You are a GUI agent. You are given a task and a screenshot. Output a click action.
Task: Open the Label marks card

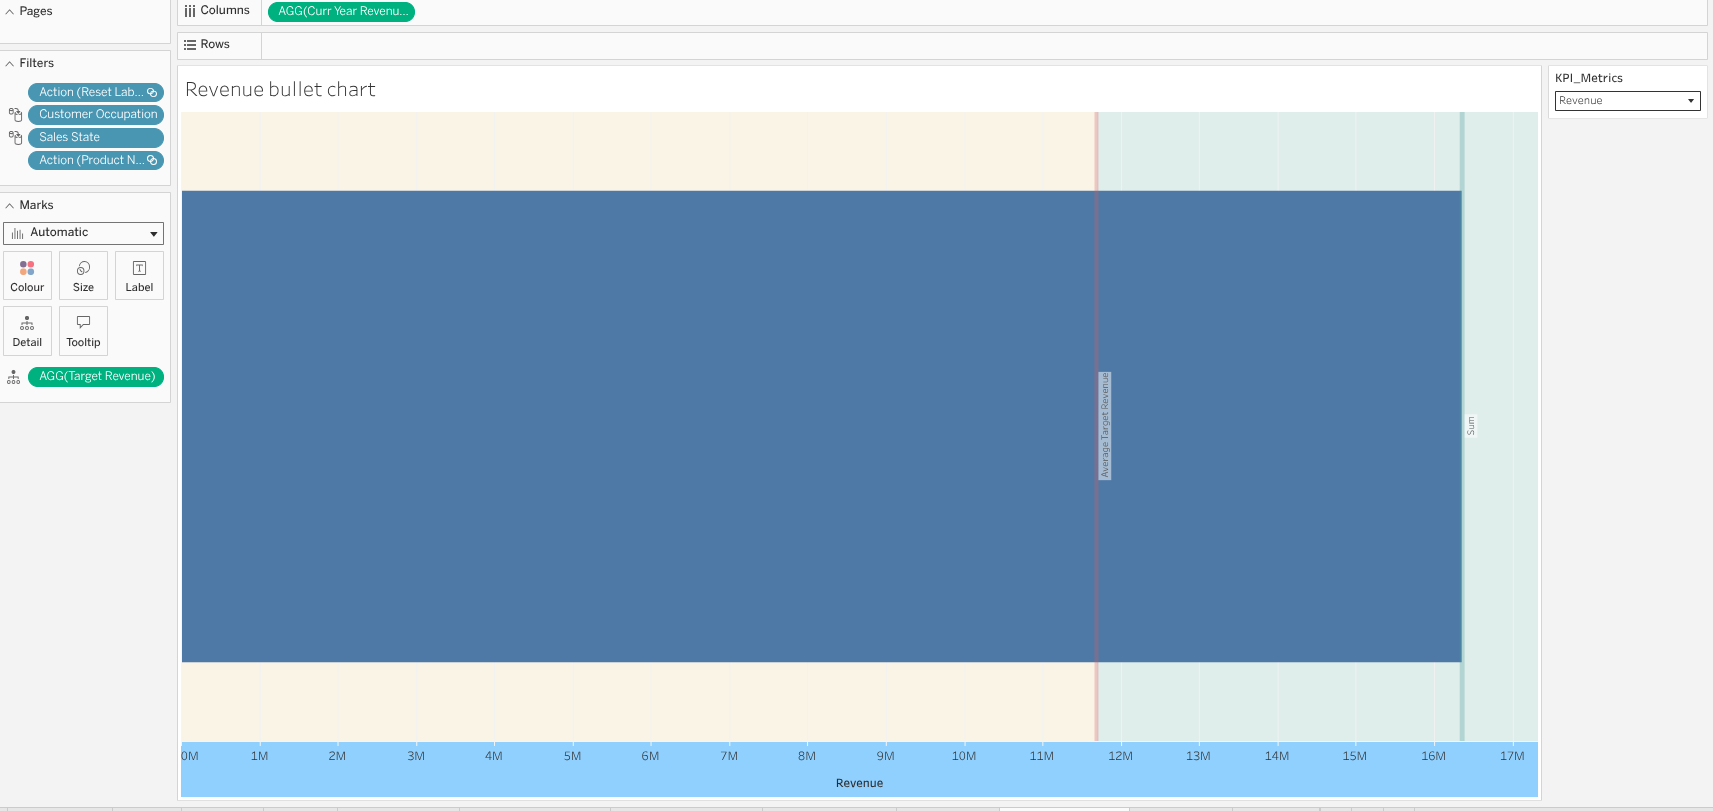pos(139,276)
